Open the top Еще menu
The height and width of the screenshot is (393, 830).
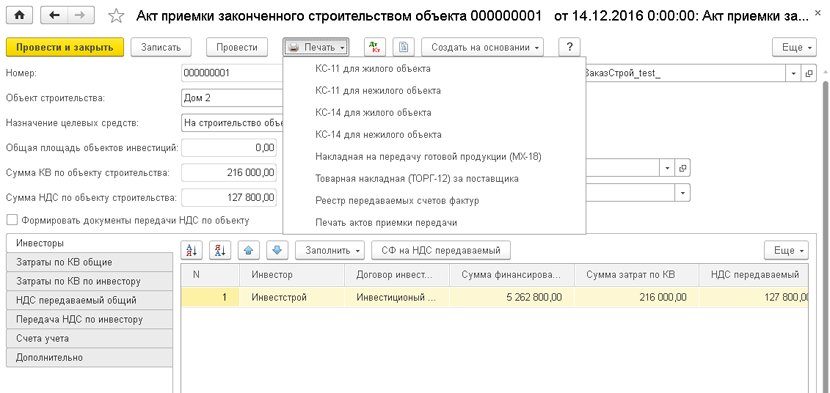pyautogui.click(x=796, y=47)
